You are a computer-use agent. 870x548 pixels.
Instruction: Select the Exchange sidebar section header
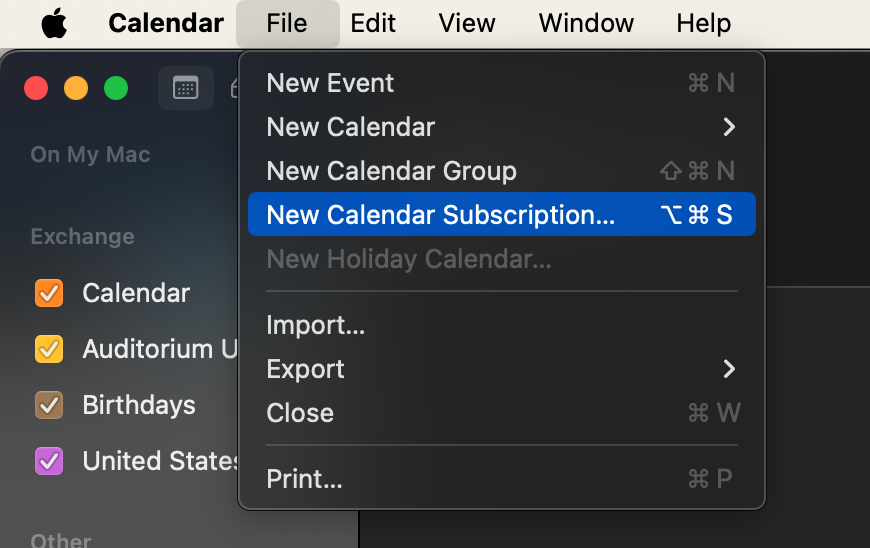coord(82,237)
